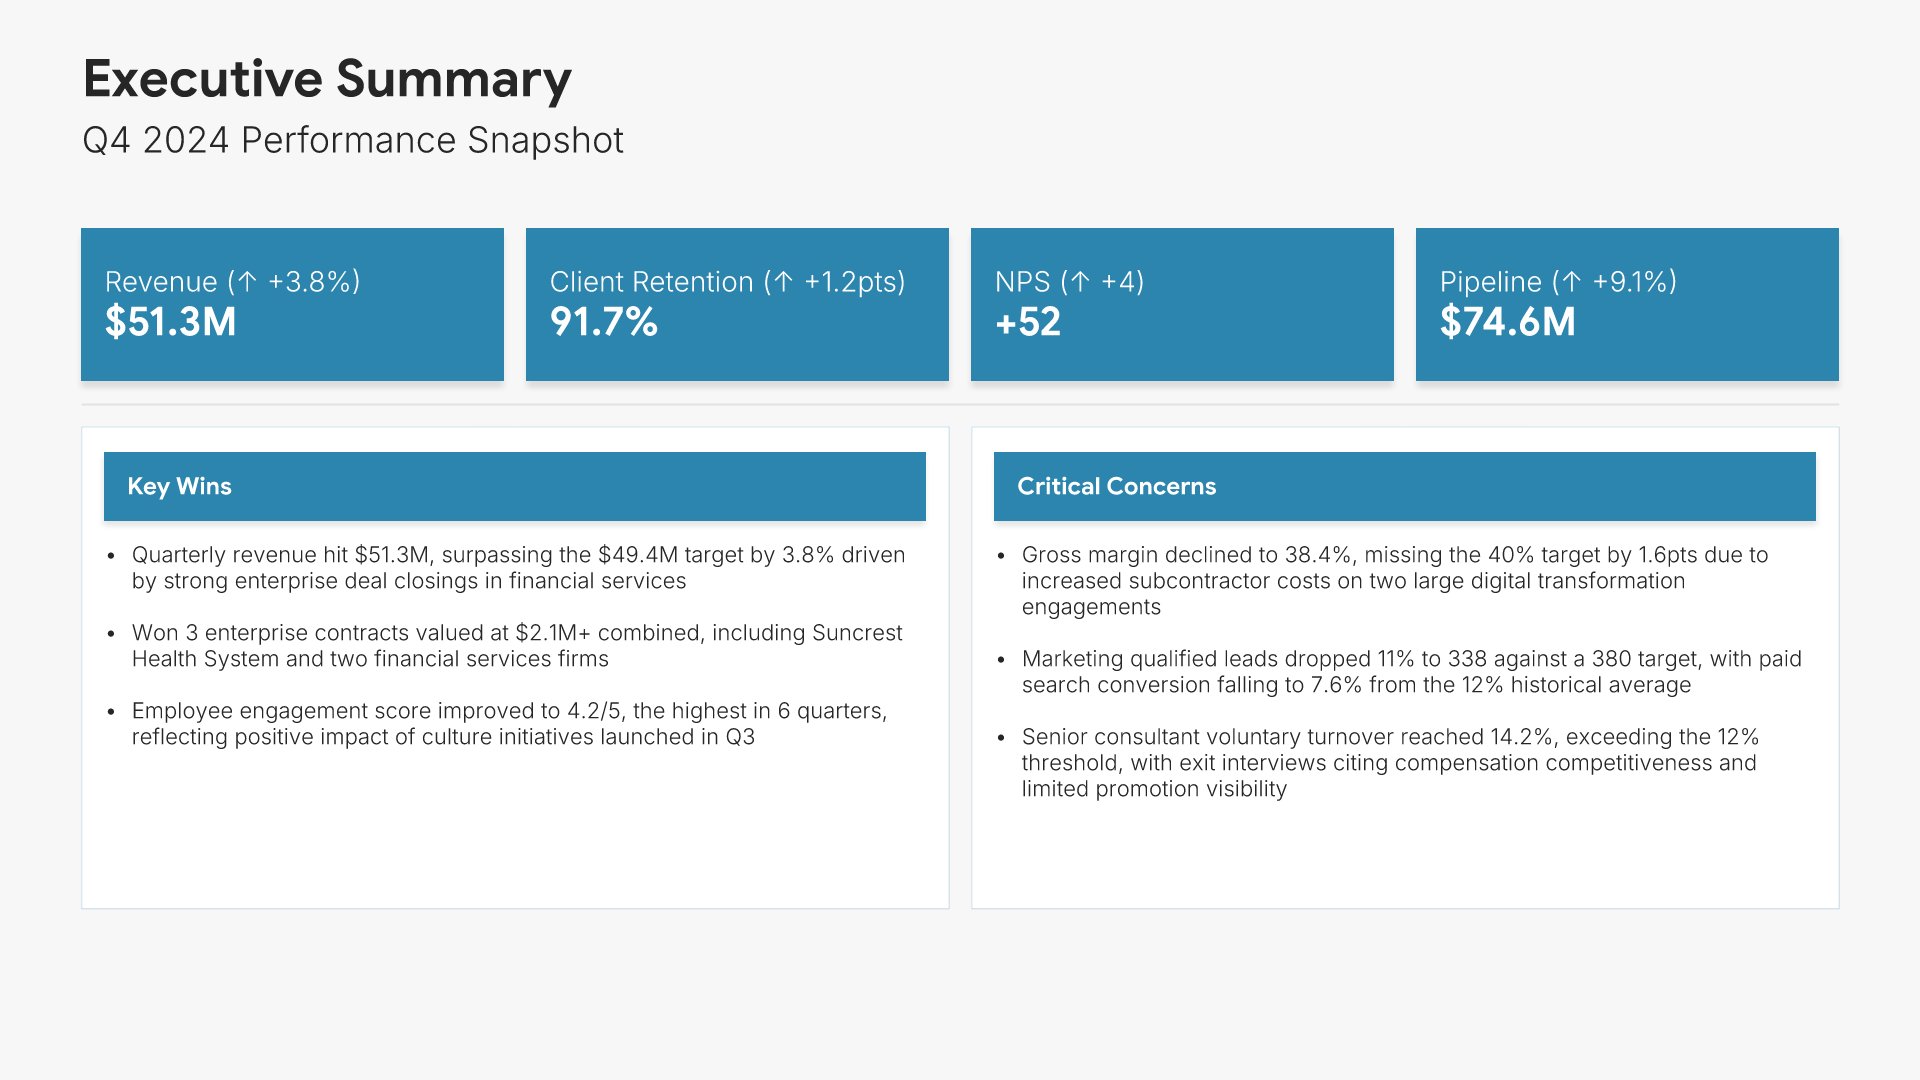Image resolution: width=1920 pixels, height=1080 pixels.
Task: Click the up arrow in NPS card
Action: click(1080, 282)
